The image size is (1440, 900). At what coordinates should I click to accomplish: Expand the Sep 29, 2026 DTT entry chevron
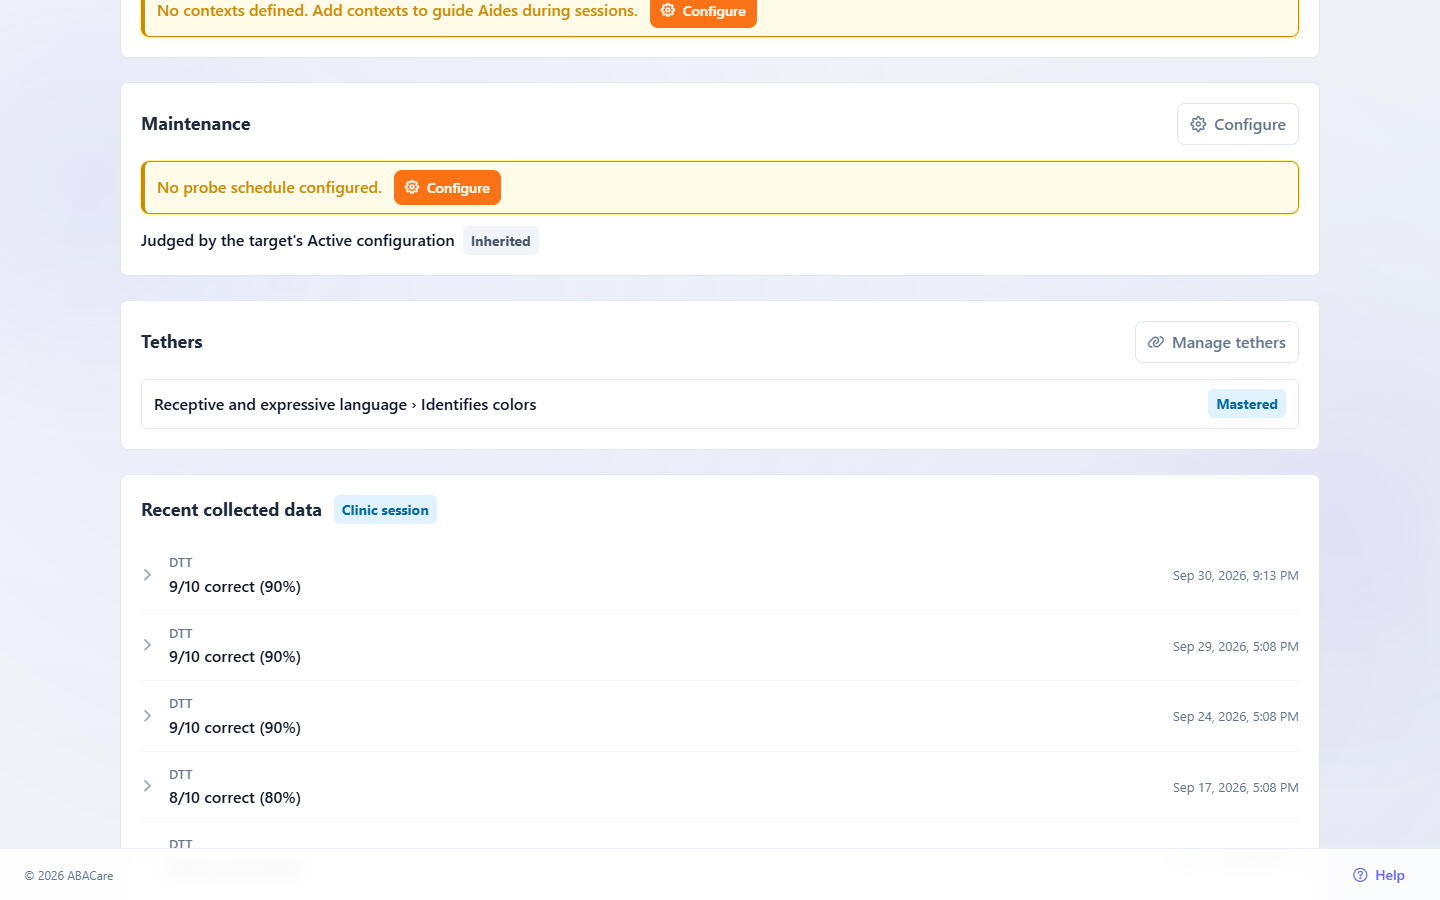[147, 645]
